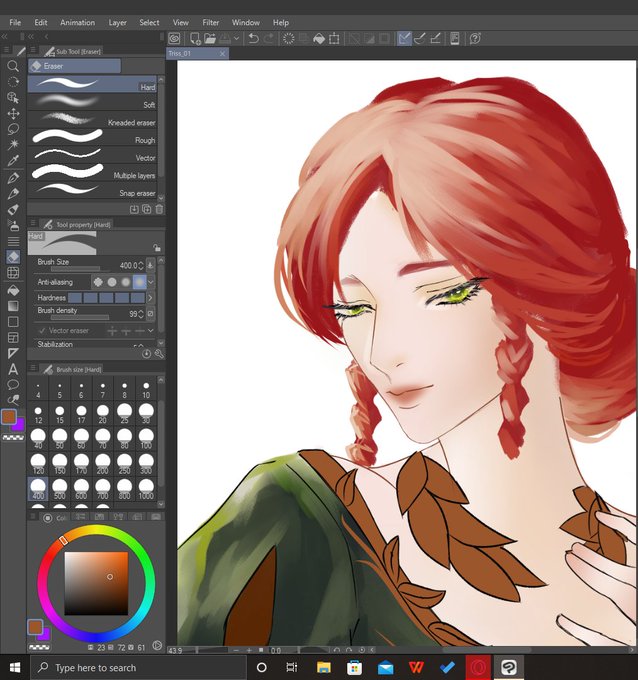
Task: Open the Clip Studio support help icon
Action: pos(475,39)
